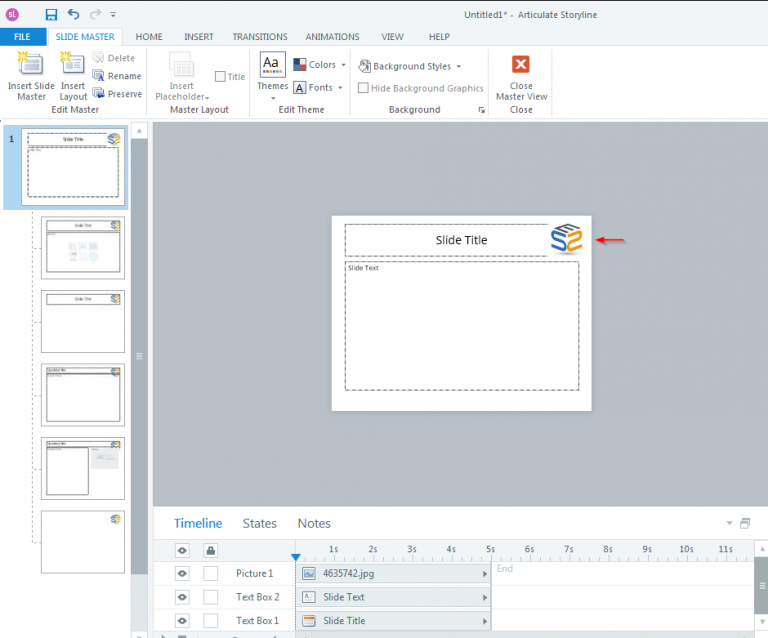768x638 pixels.
Task: Switch to the Timeline tab
Action: coord(198,523)
